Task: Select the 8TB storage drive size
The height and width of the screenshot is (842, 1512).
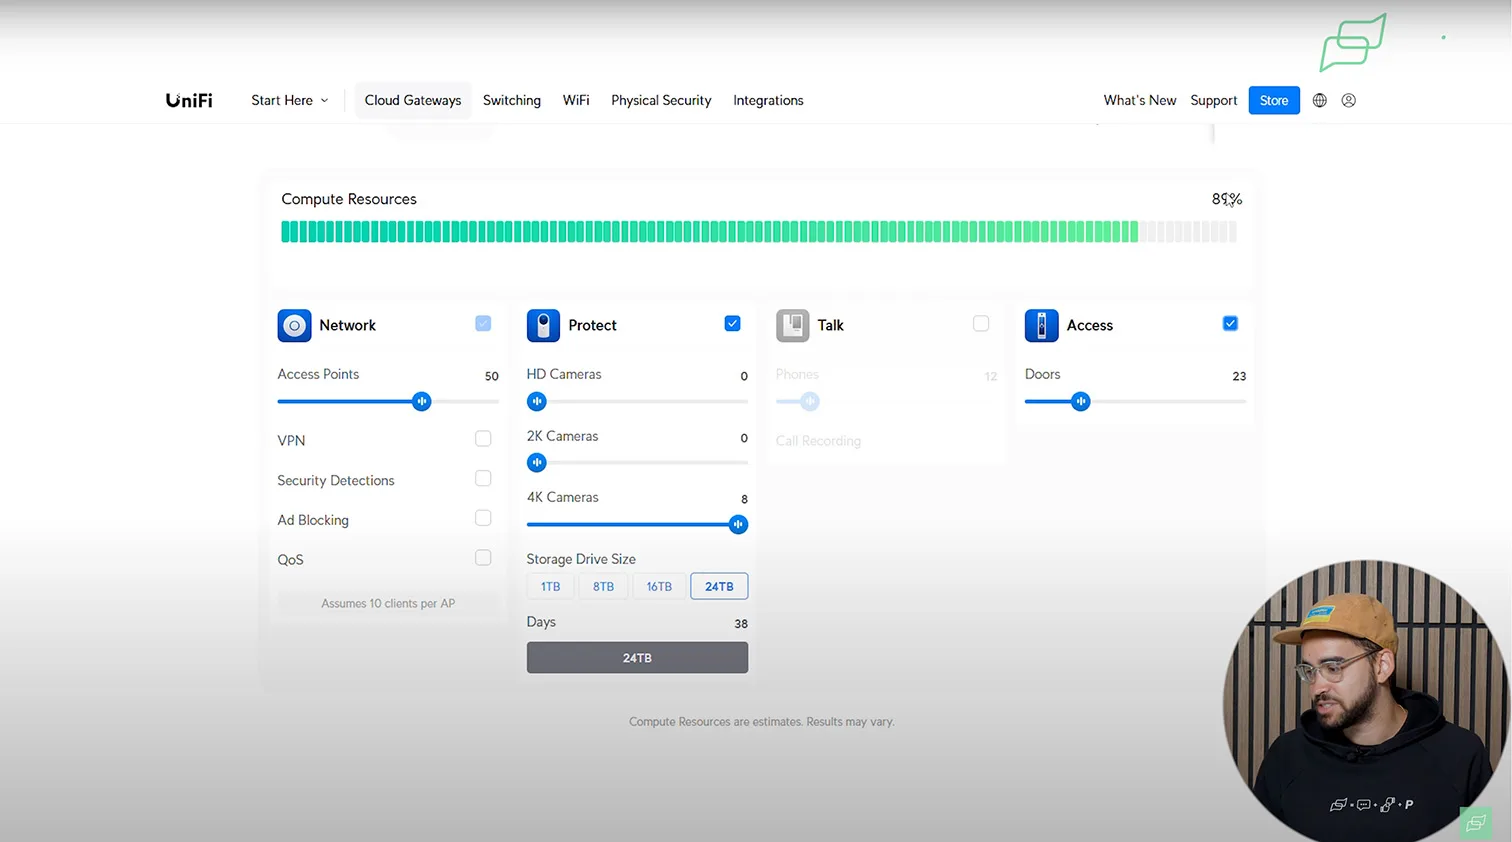Action: (603, 586)
